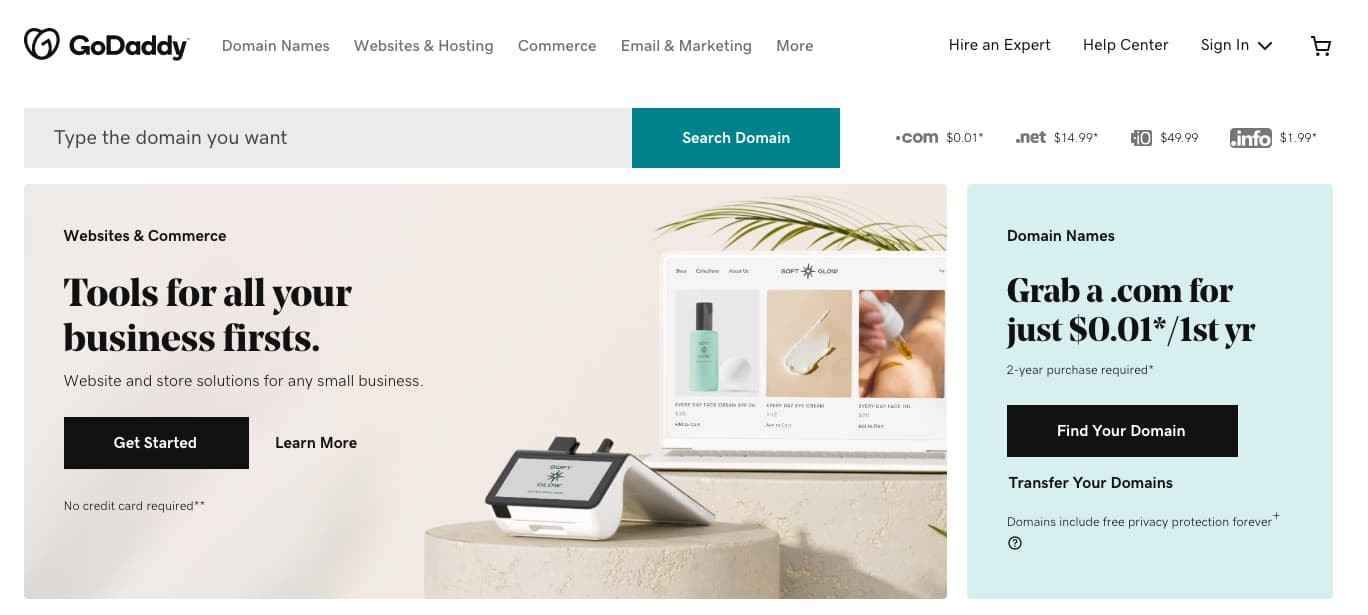Expand the Email & Marketing menu

tap(686, 46)
